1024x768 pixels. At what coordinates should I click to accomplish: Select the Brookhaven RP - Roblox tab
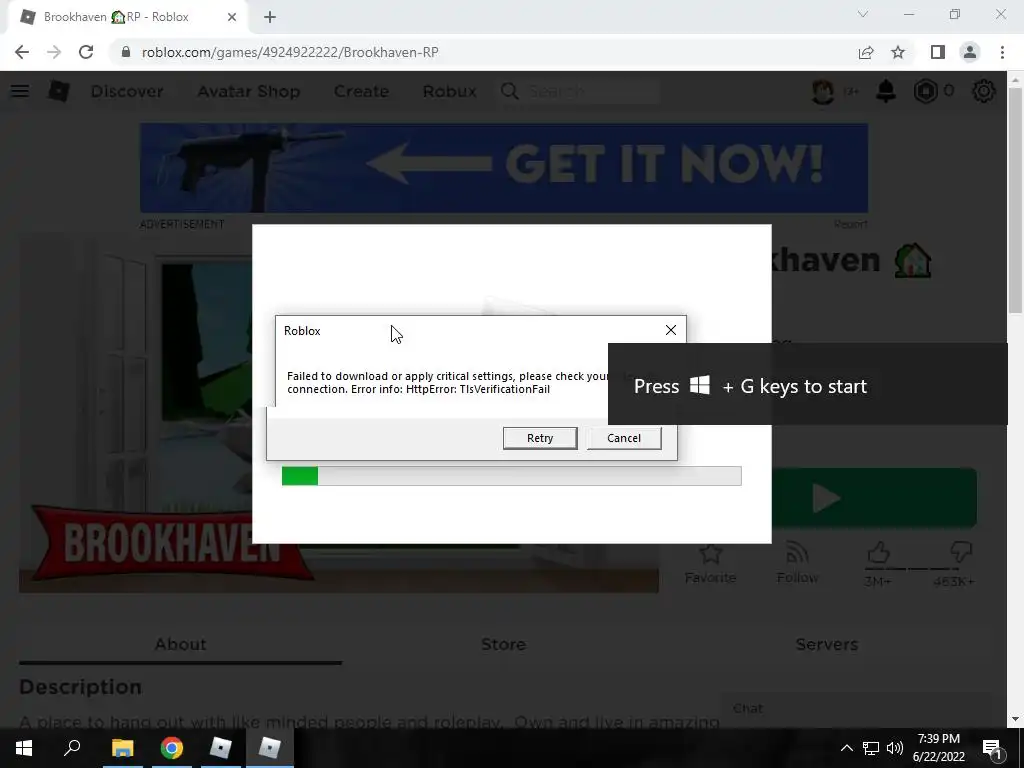[x=127, y=17]
